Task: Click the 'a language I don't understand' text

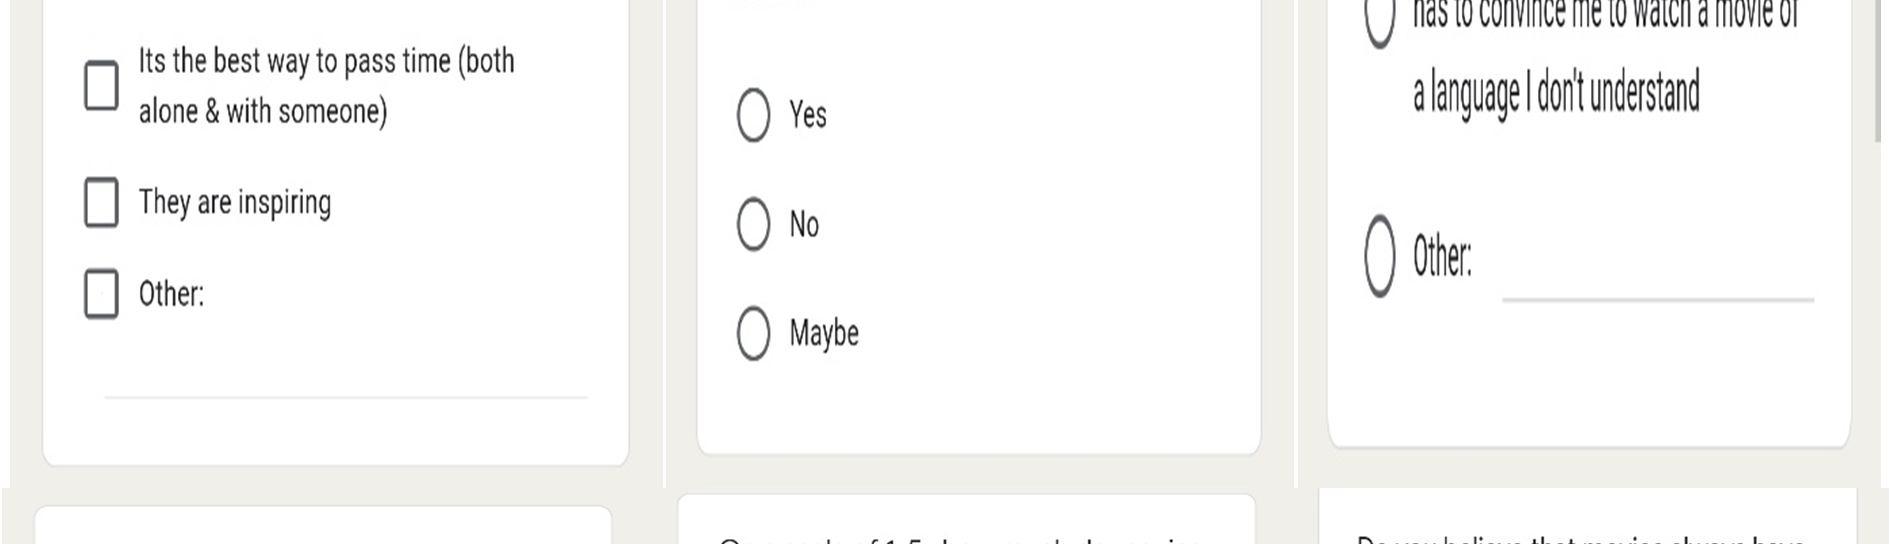Action: tap(1556, 93)
